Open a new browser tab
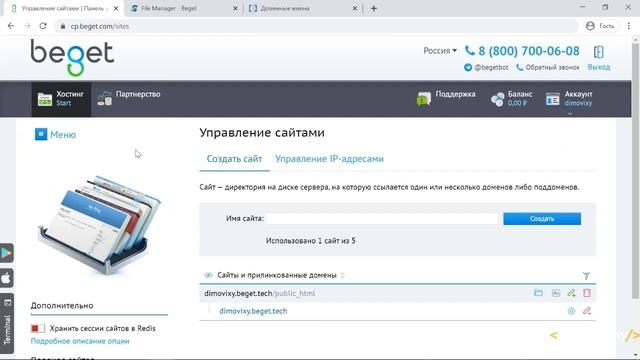The image size is (640, 360). point(374,8)
